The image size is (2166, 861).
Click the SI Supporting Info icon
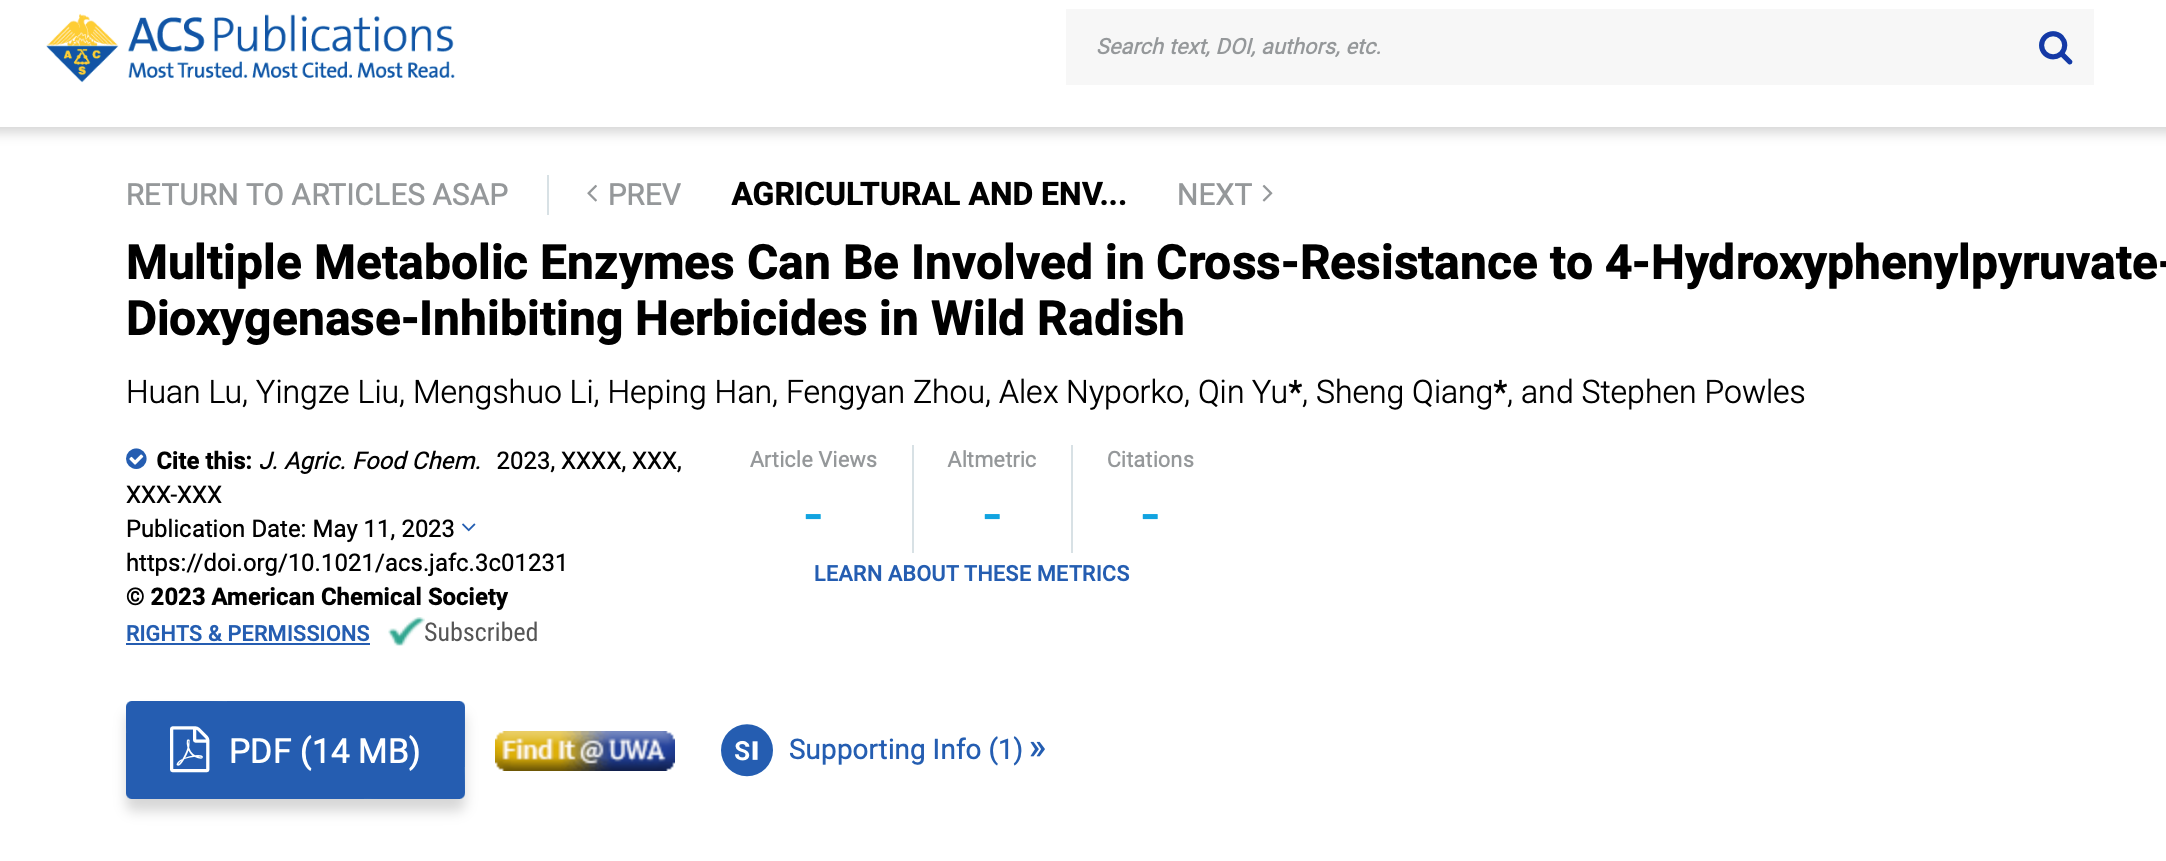coord(745,749)
